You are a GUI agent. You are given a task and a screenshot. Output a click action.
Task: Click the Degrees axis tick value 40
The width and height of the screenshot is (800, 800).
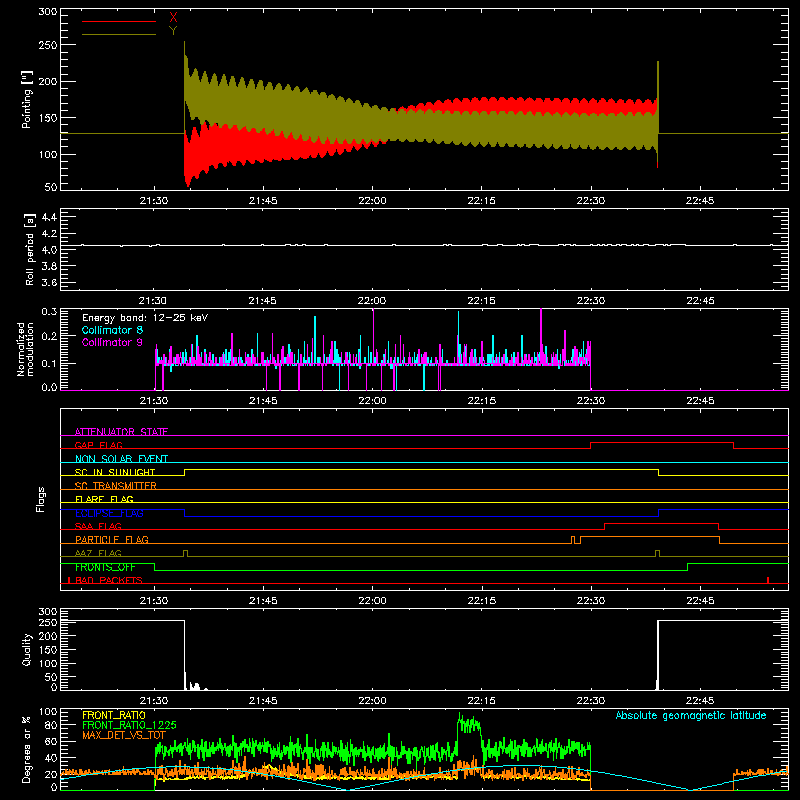tap(51, 758)
